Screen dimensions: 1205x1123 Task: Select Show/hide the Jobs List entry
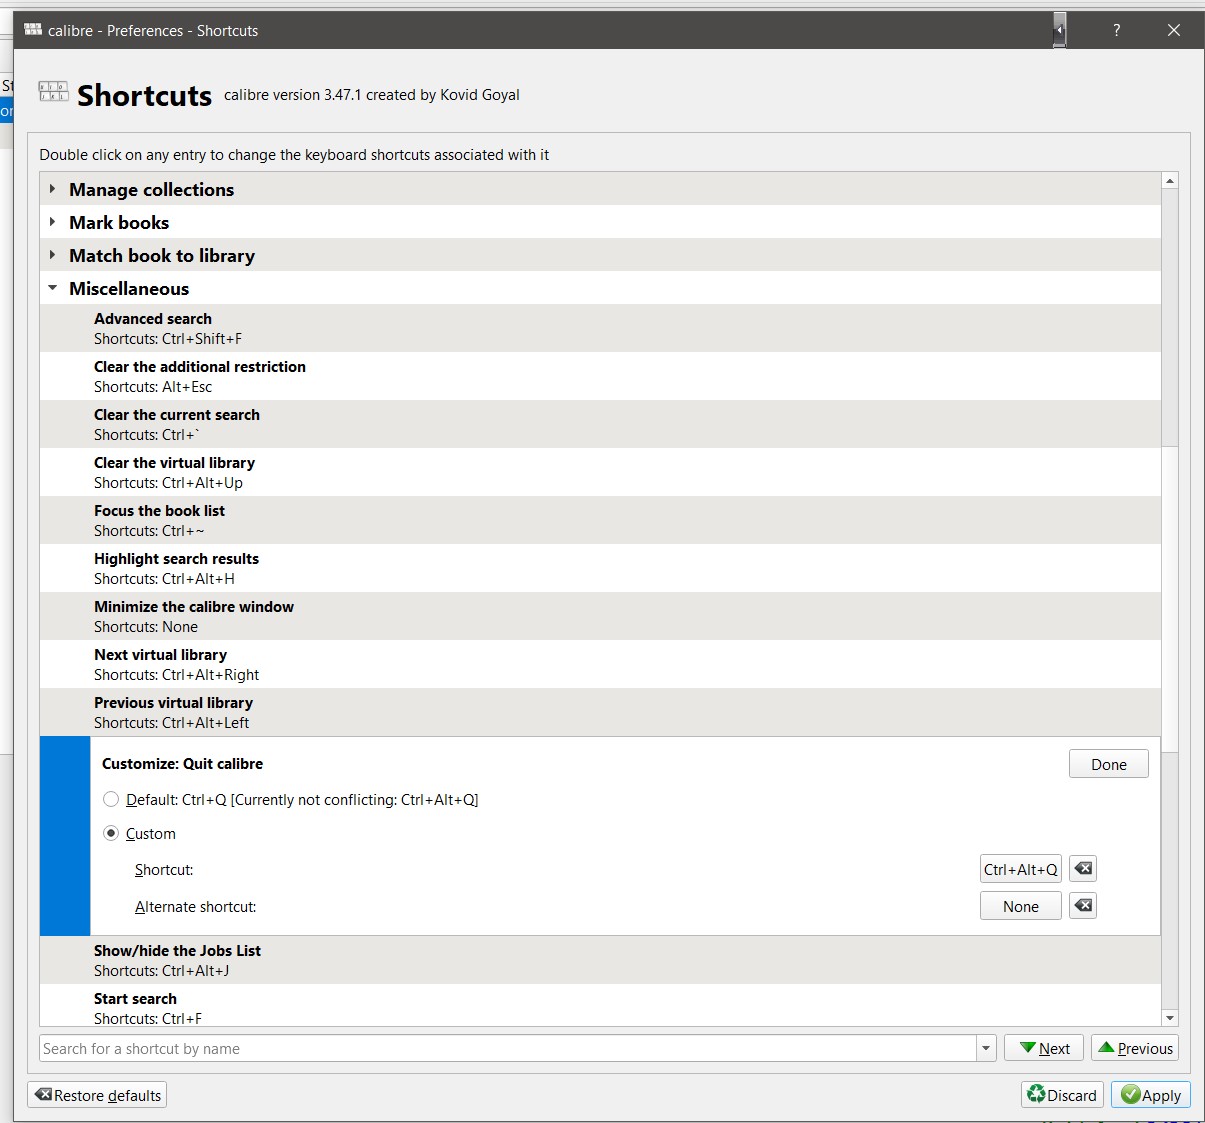(600, 960)
